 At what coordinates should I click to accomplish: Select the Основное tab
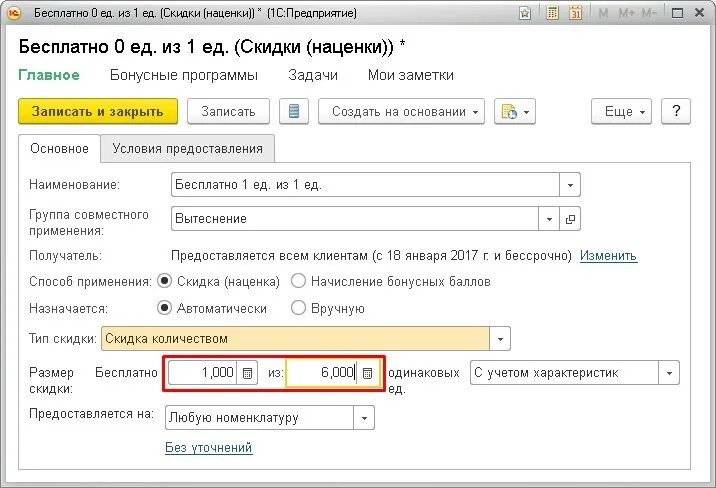click(x=59, y=148)
